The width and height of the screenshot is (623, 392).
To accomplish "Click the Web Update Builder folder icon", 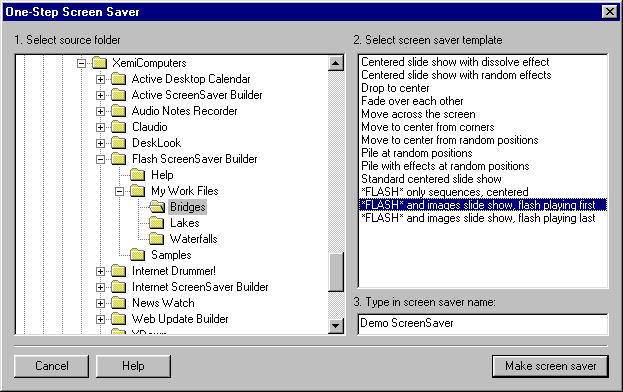I will [118, 319].
